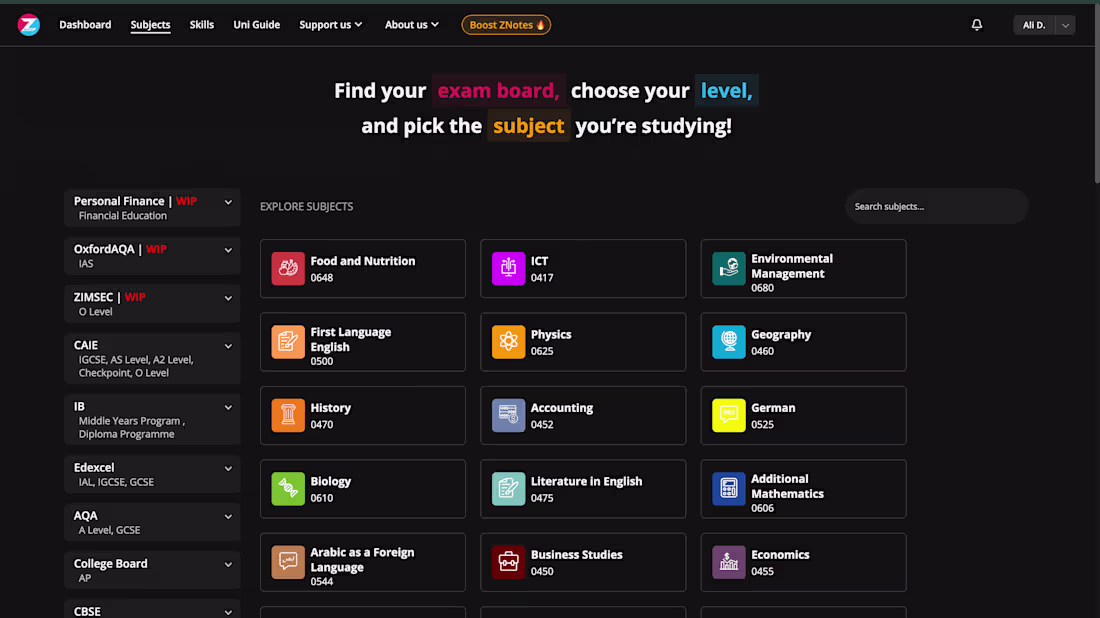The width and height of the screenshot is (1100, 618).
Task: Click the History pillar icon
Action: [288, 415]
